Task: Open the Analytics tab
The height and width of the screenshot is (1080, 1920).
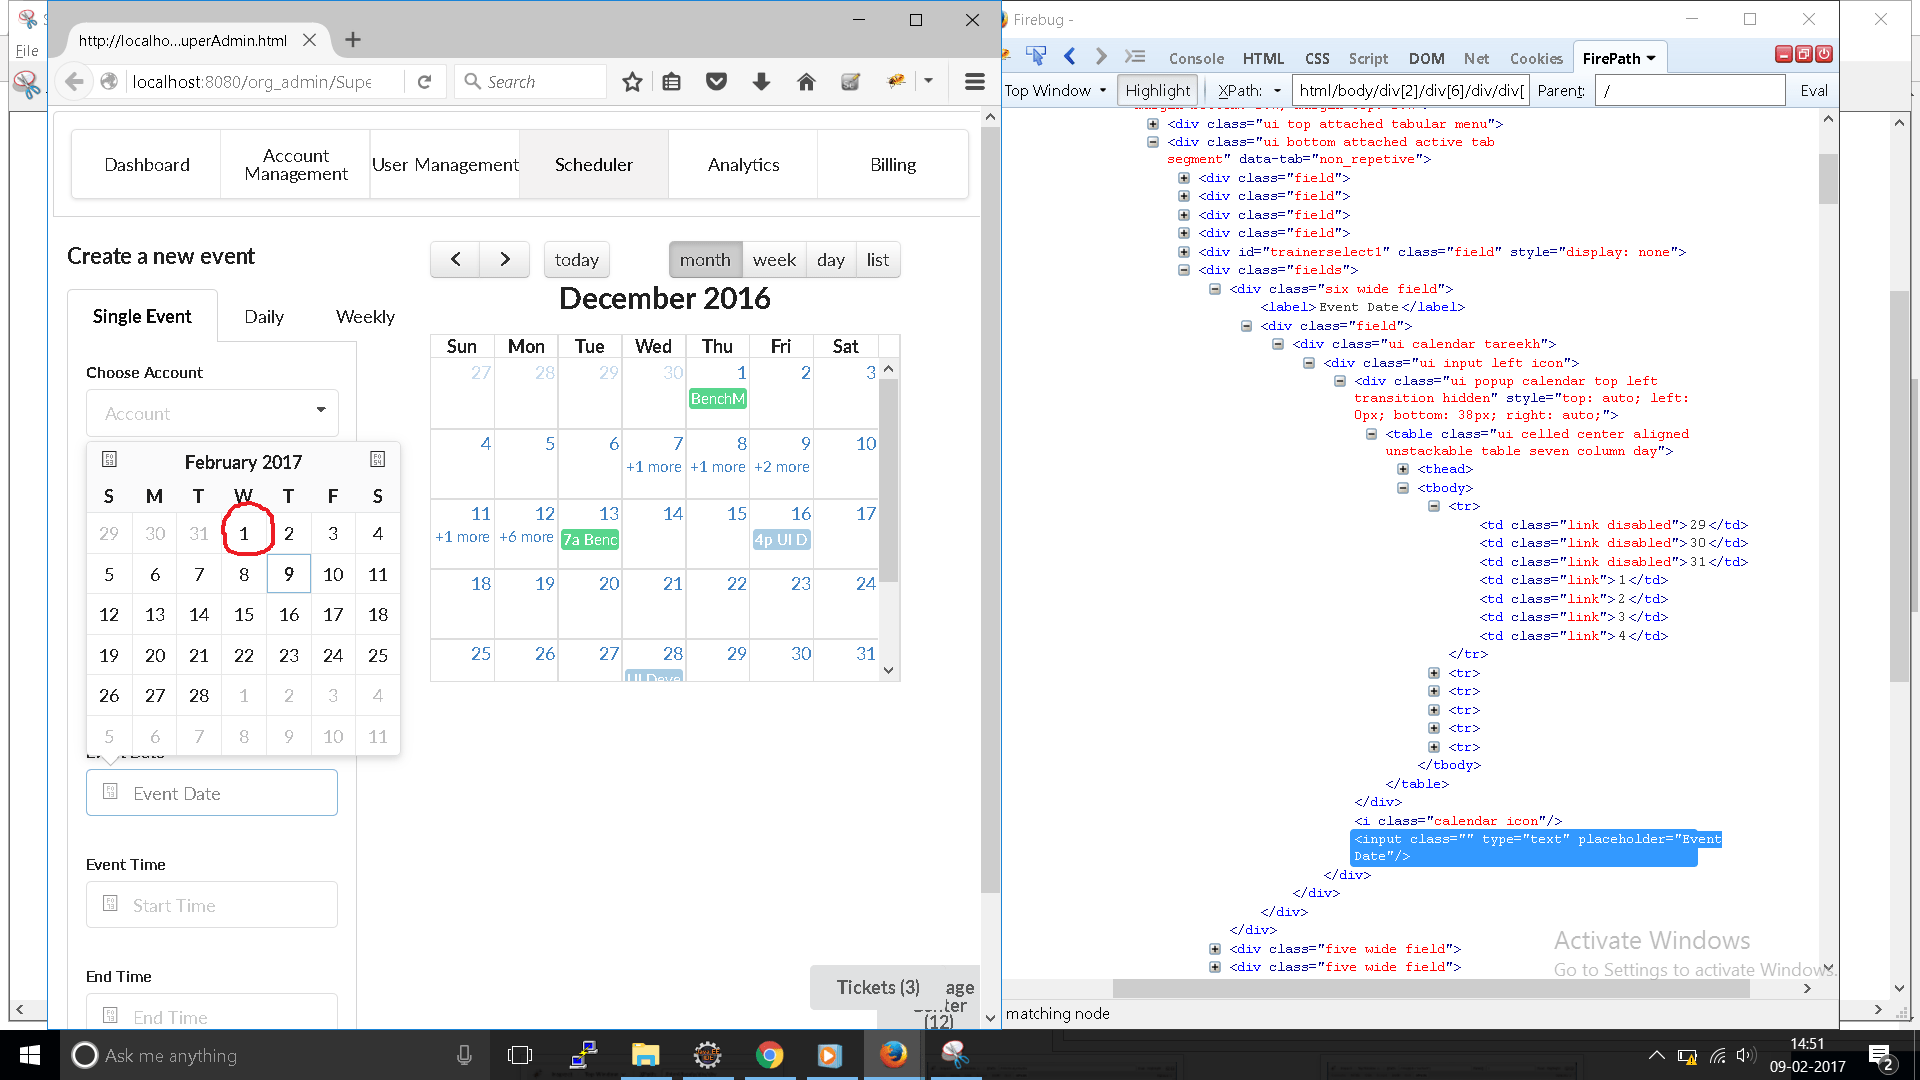Action: point(742,164)
